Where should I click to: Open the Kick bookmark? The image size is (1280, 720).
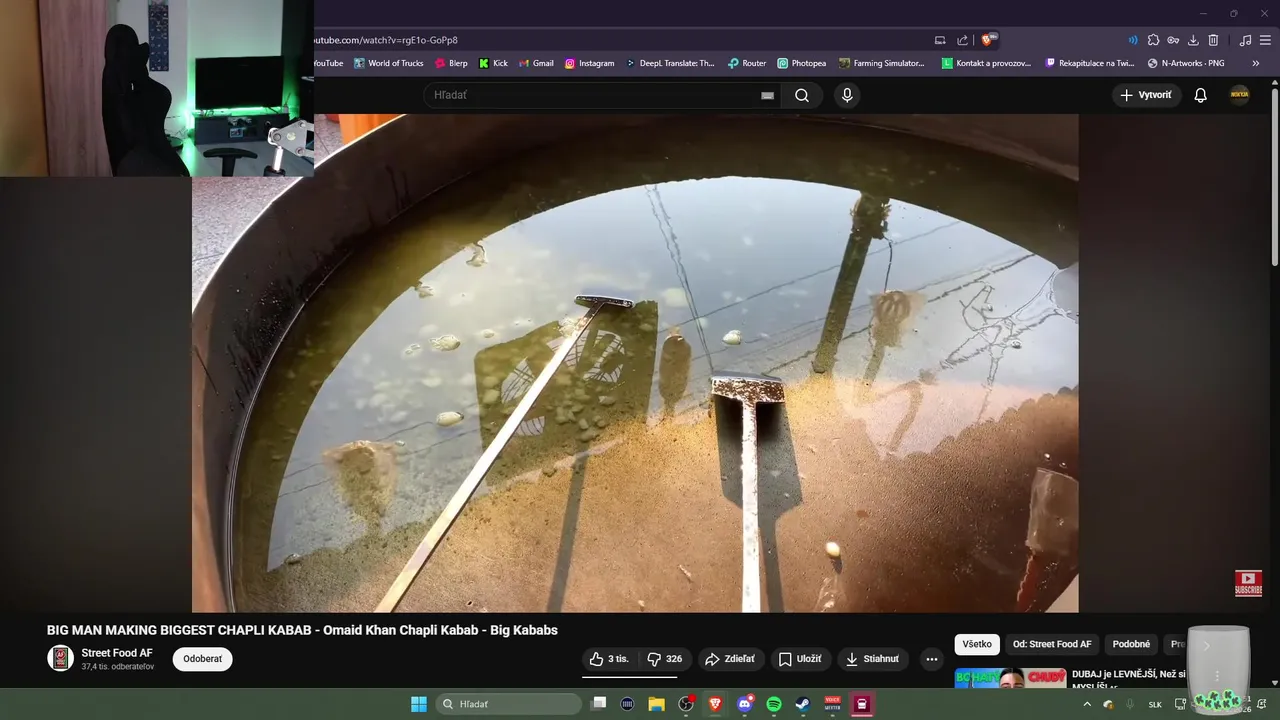493,63
